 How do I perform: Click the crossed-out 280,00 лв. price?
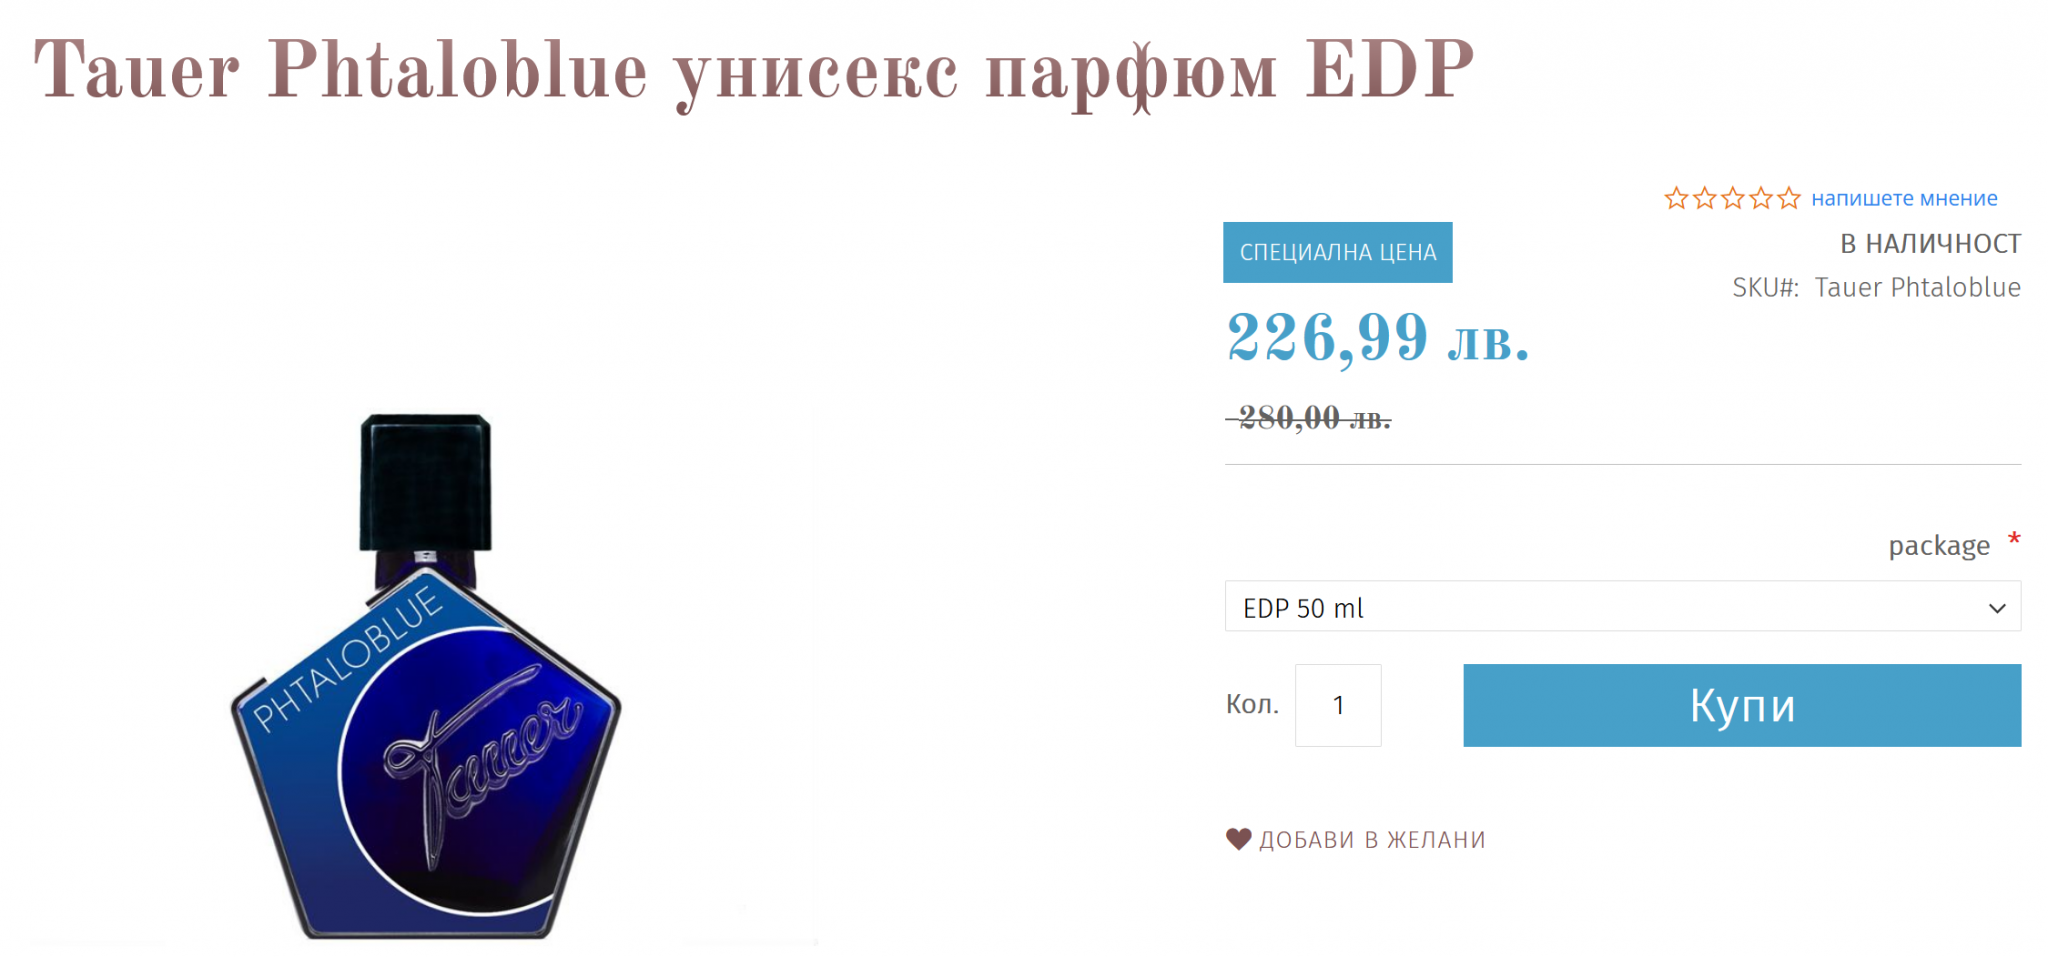[x=1309, y=418]
